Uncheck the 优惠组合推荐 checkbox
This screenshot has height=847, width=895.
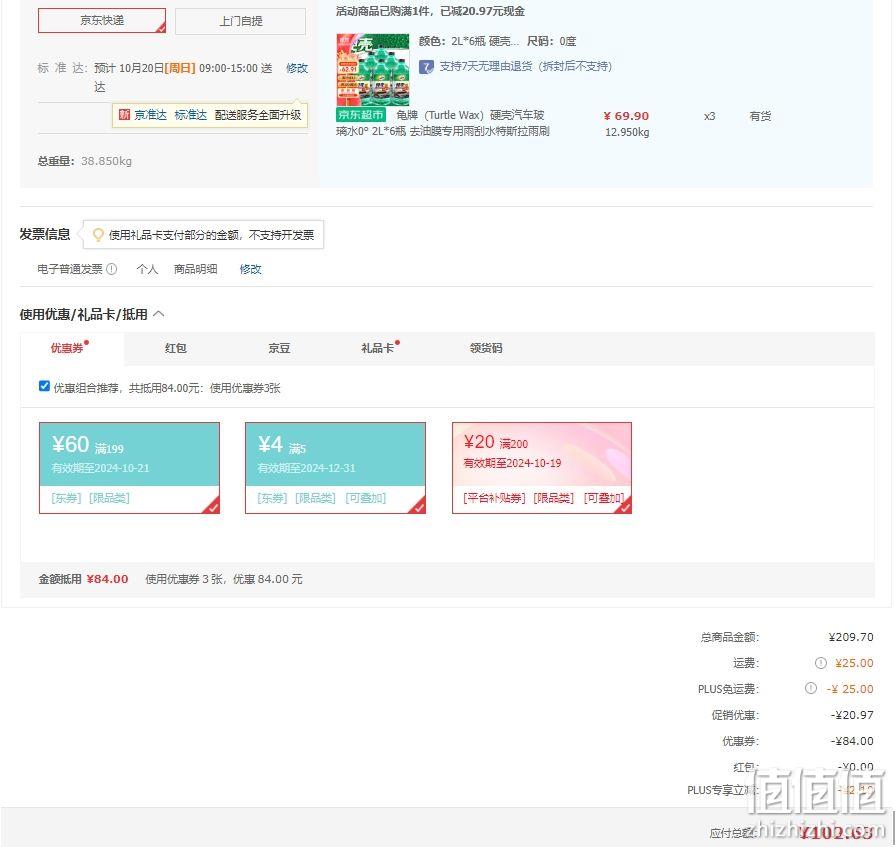[x=44, y=386]
